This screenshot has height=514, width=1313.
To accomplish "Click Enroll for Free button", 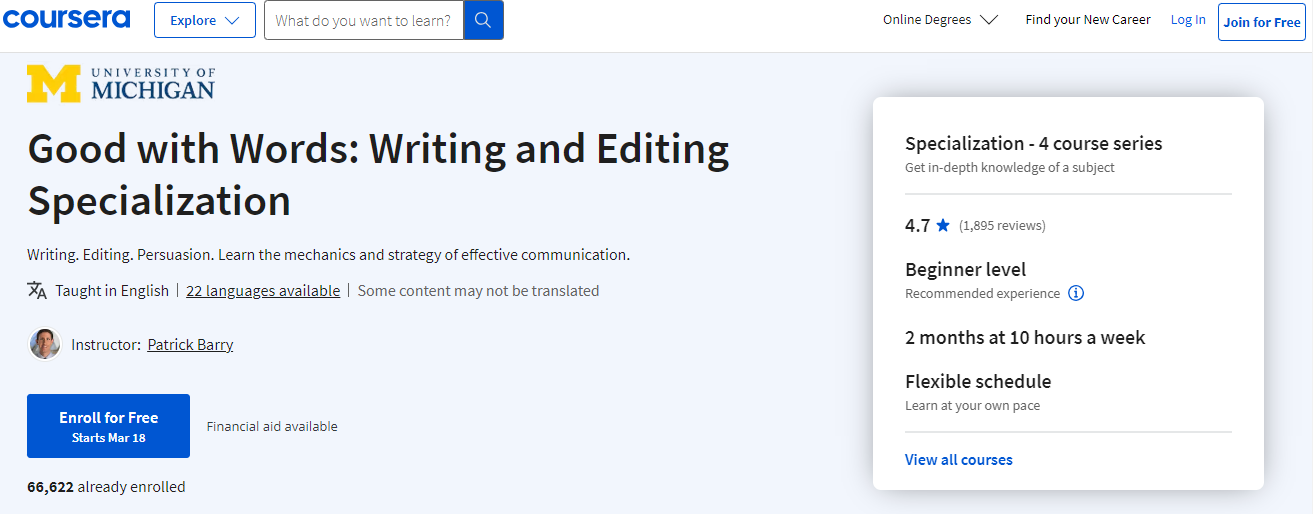I will pos(108,426).
